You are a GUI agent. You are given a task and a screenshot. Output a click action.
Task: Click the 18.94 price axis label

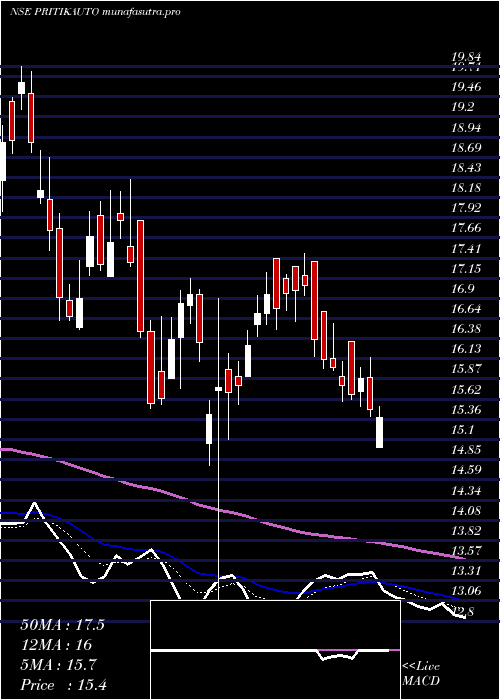(466, 127)
